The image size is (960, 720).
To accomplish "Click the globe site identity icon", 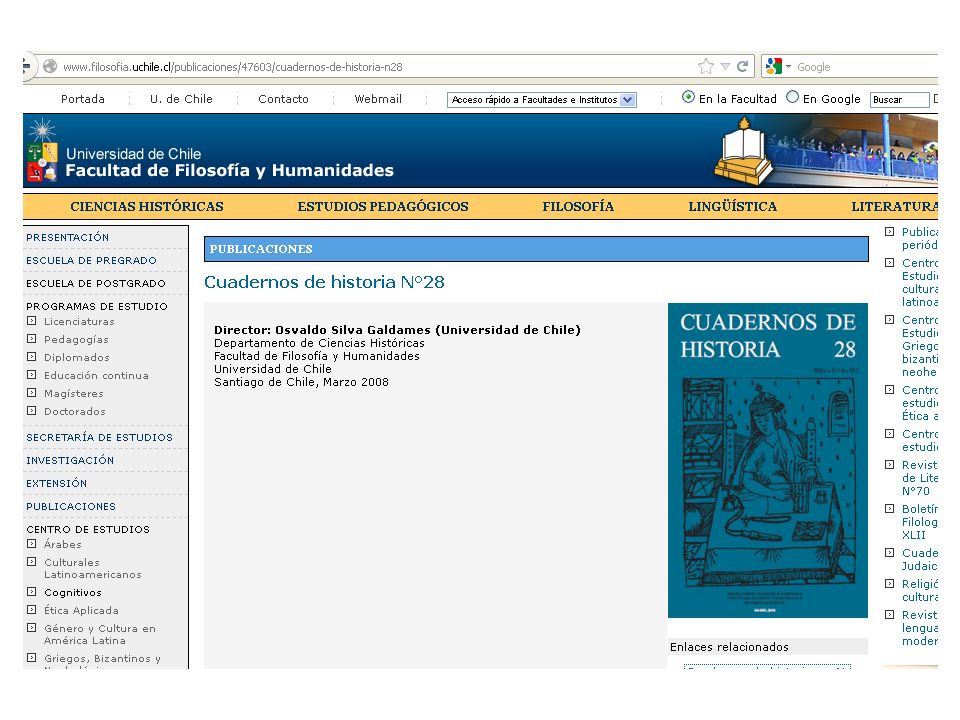I will (50, 66).
